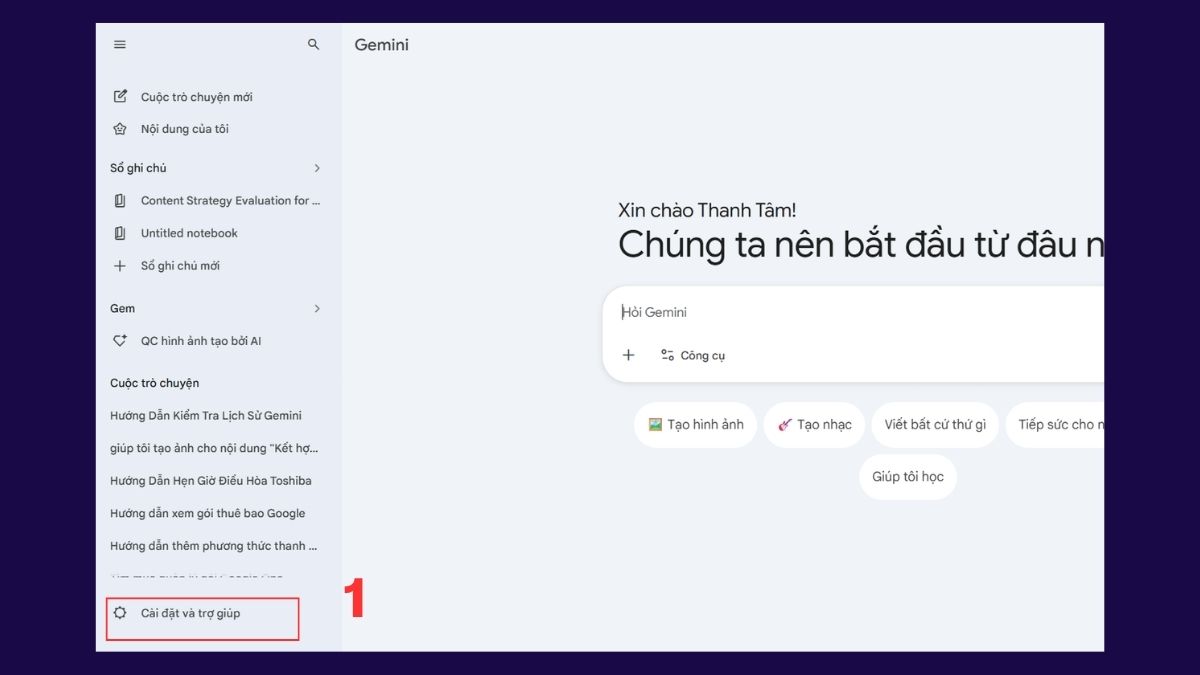Open the Công cụ tools menu
The image size is (1200, 675).
pos(693,355)
